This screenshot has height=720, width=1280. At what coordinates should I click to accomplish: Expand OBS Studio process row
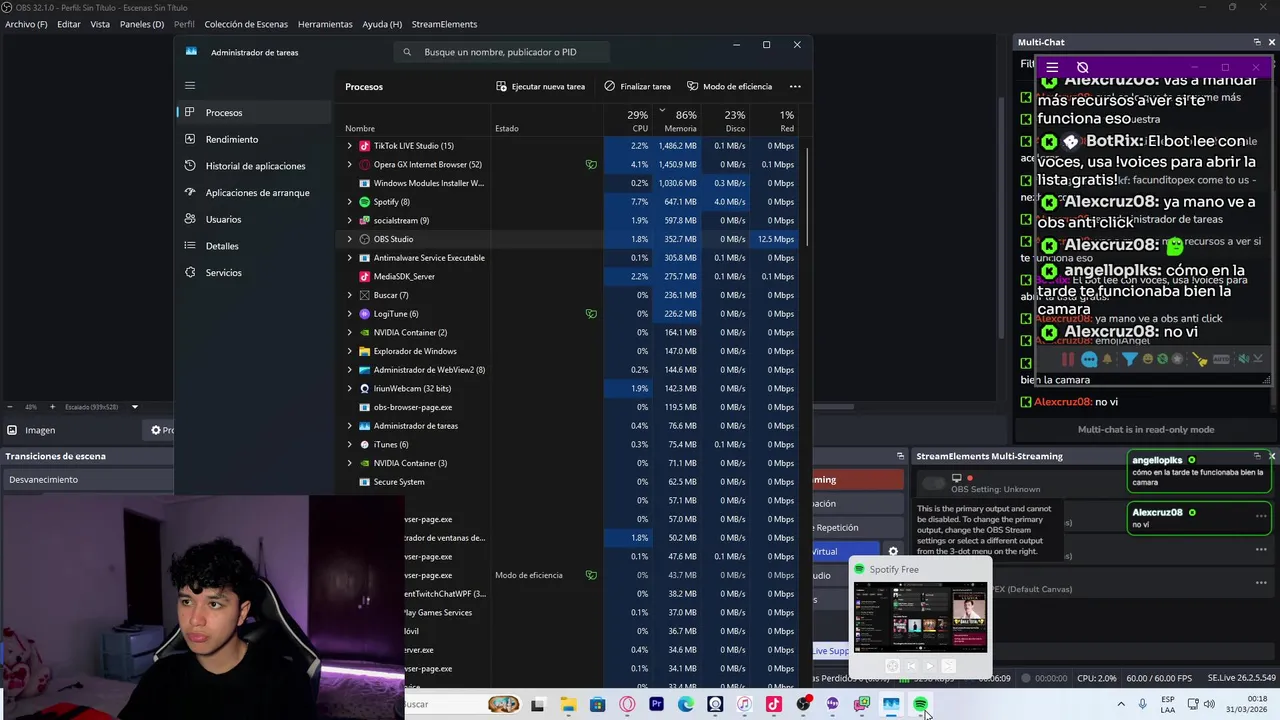tap(350, 239)
